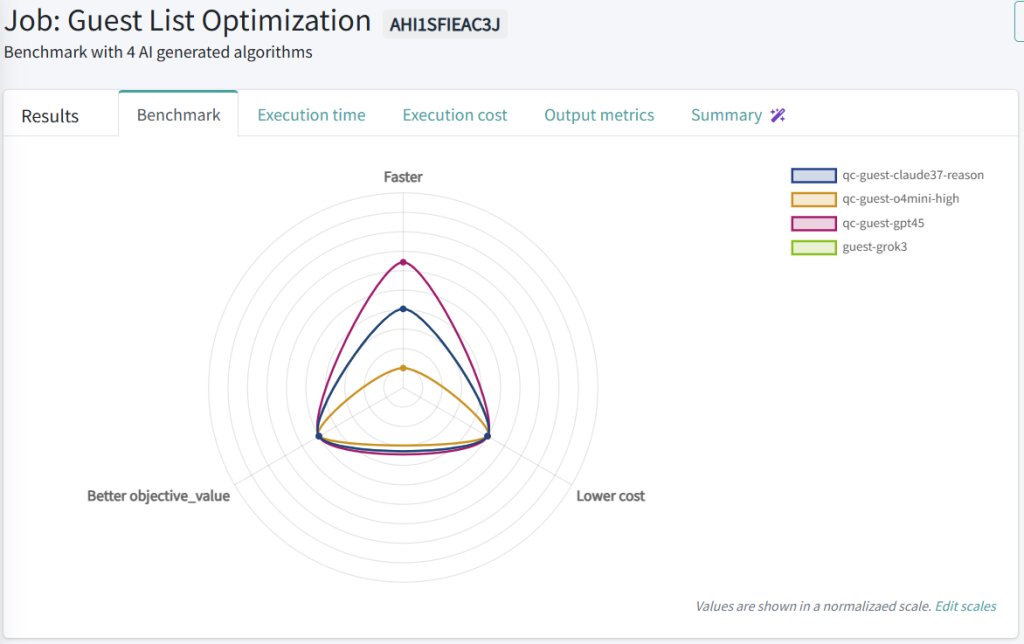Screen dimensions: 1024x644
Task: Click the Edit scales link
Action: pos(965,606)
